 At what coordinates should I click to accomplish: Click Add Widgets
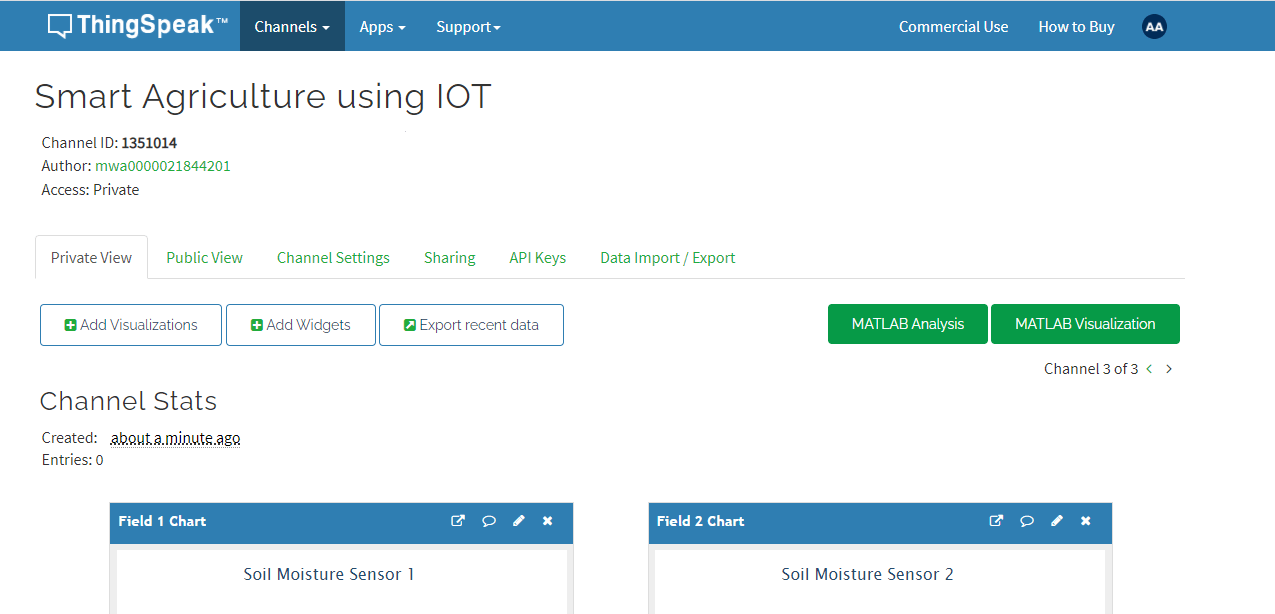tap(300, 324)
